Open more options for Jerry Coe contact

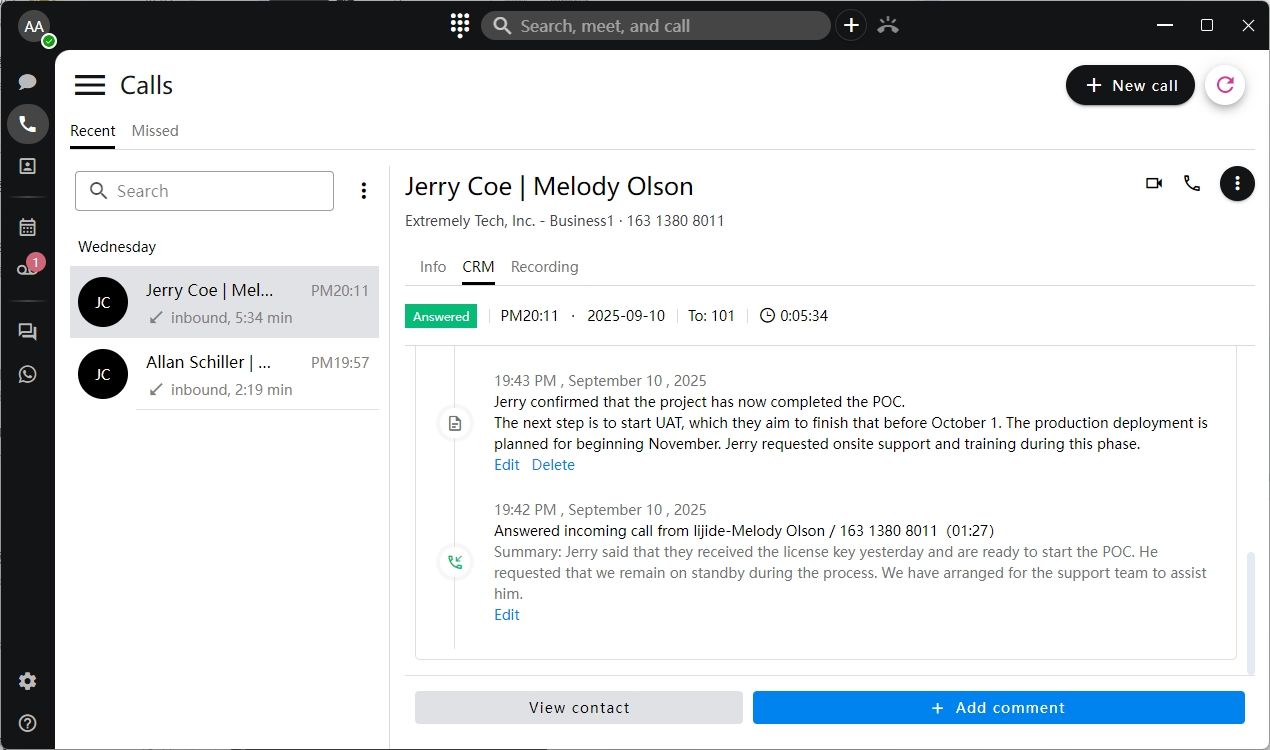[x=1237, y=183]
